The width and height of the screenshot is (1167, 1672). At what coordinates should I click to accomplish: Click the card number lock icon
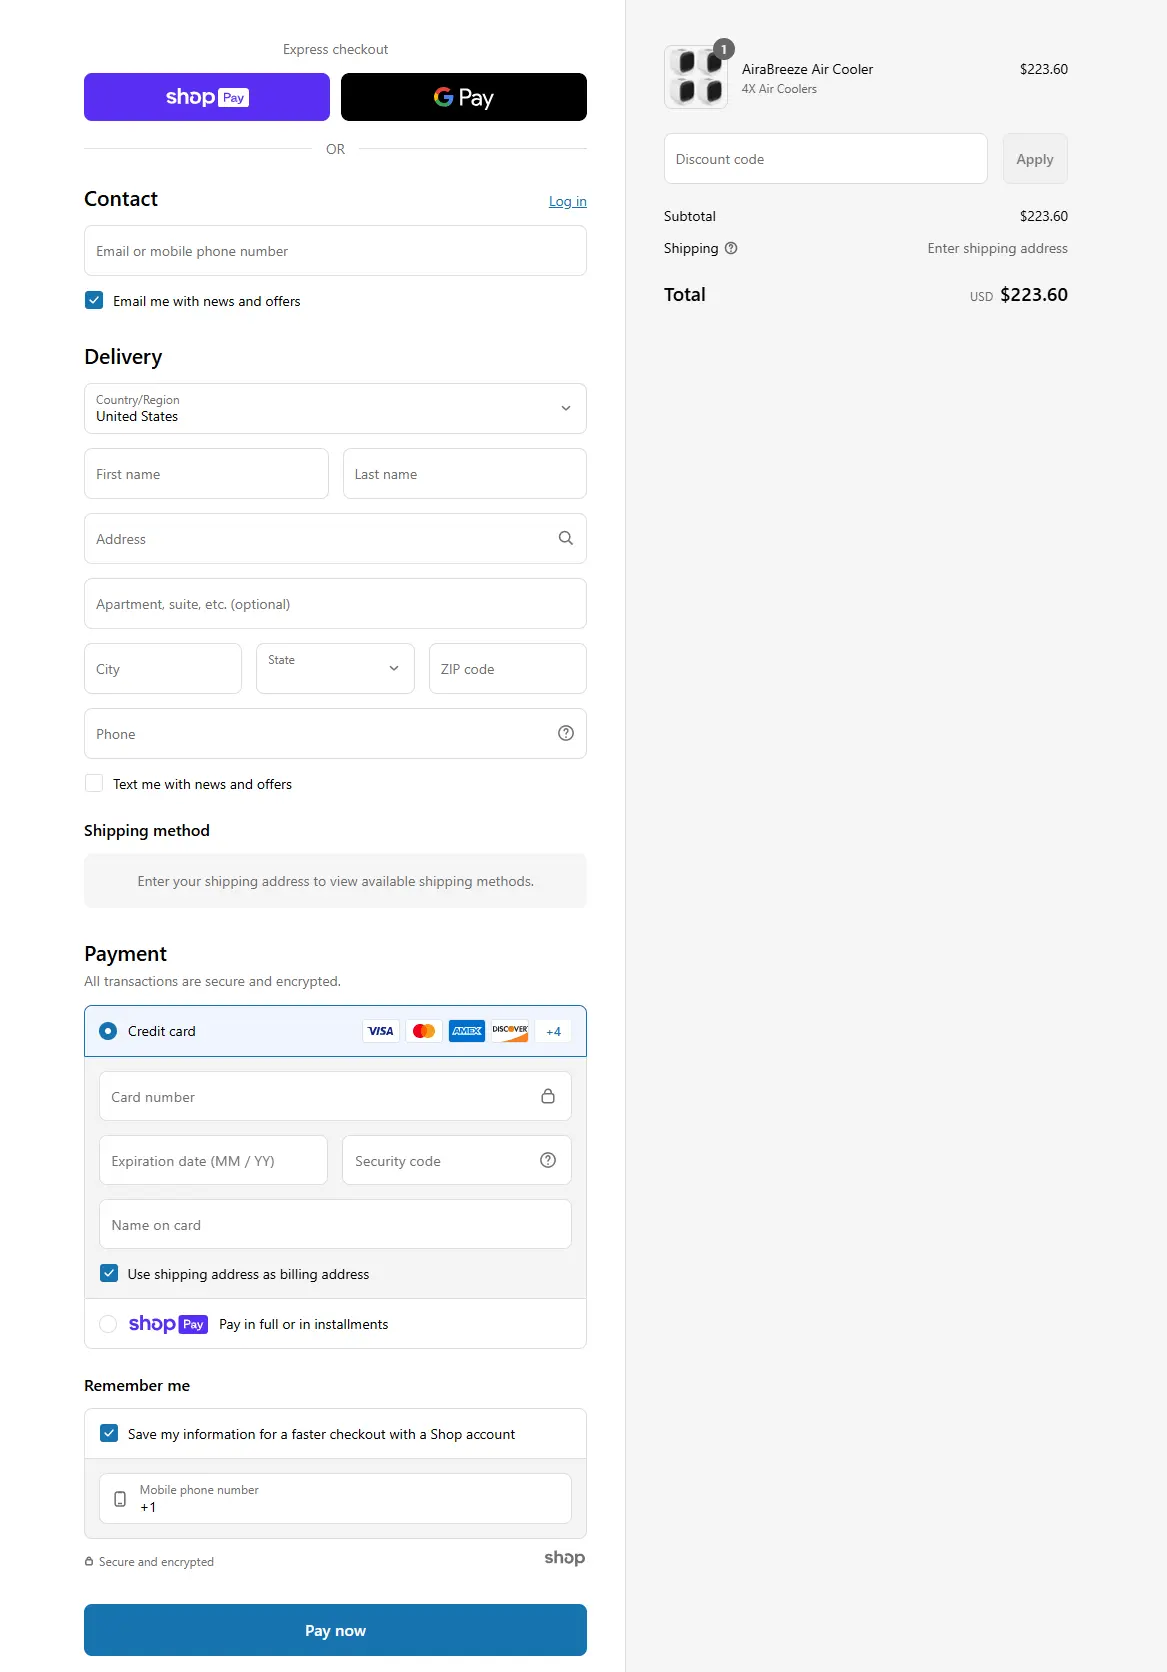(x=548, y=1096)
